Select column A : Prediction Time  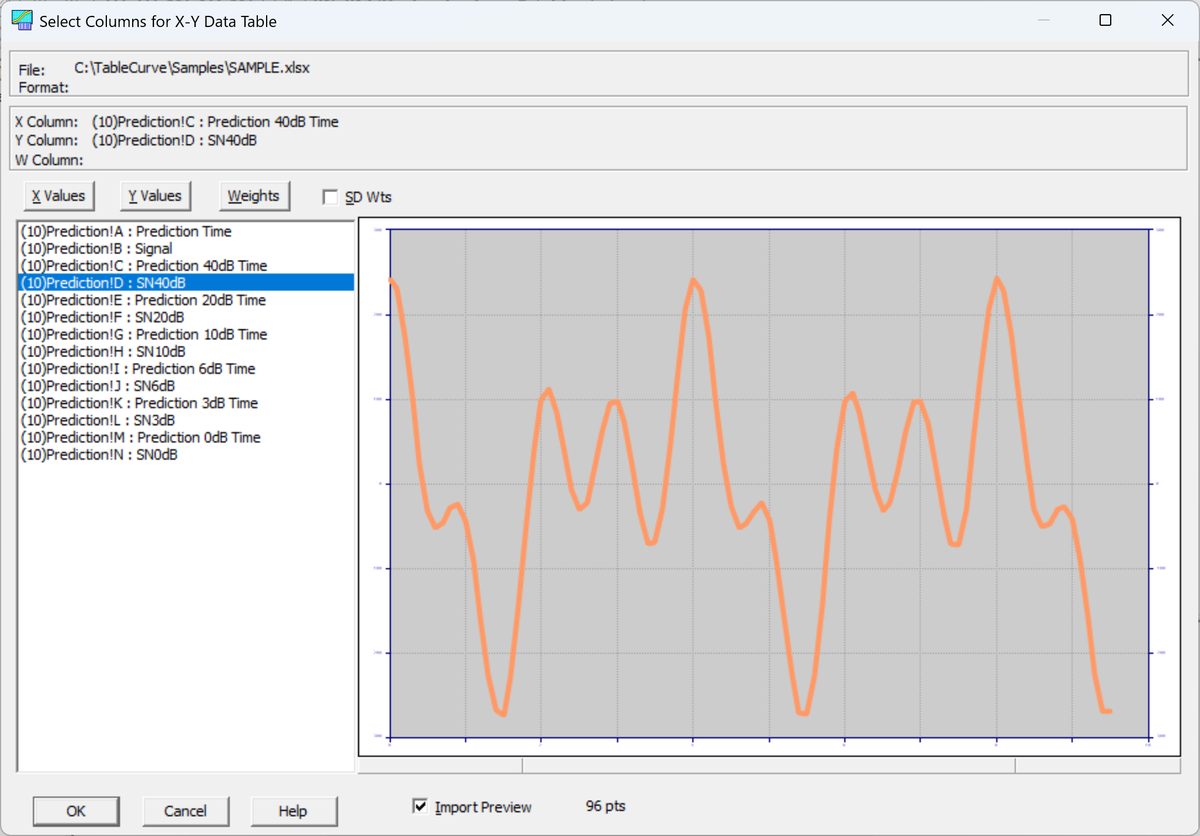tap(186, 231)
